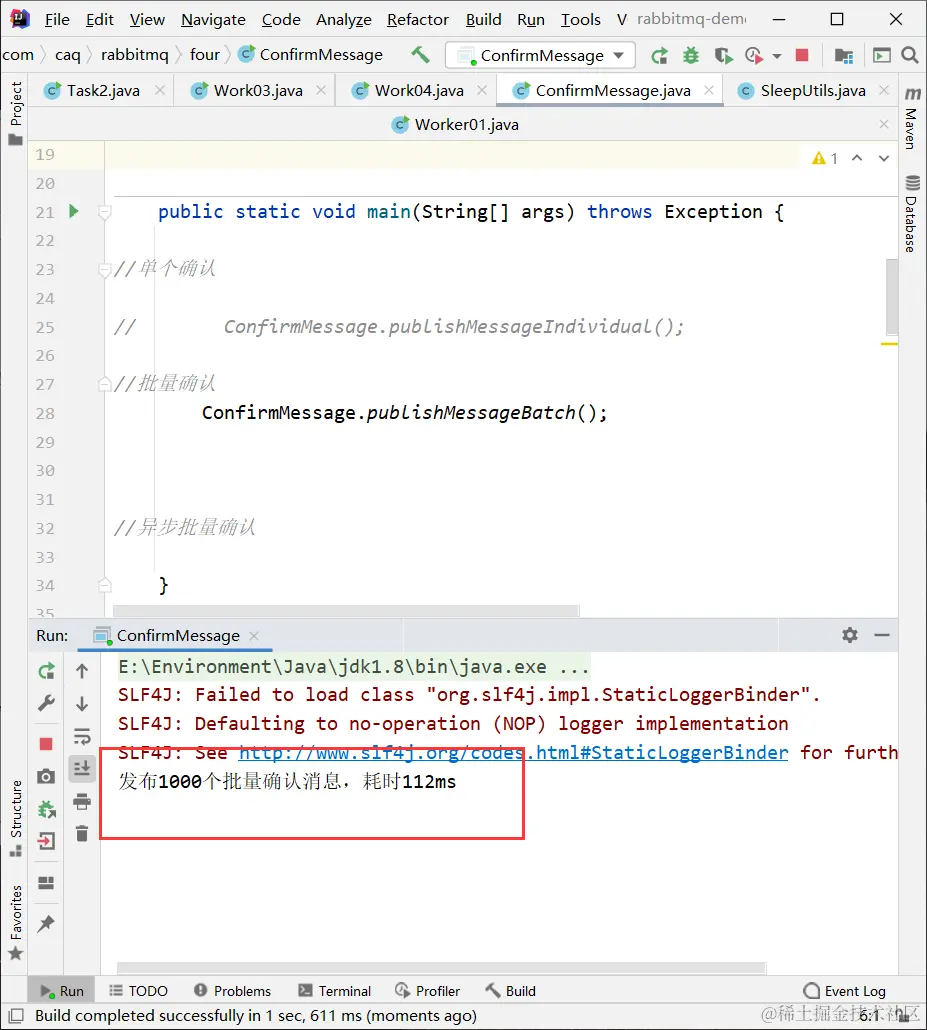Screen dimensions: 927x1030
Task: Click the console horizontal scrollbar
Action: [441, 968]
